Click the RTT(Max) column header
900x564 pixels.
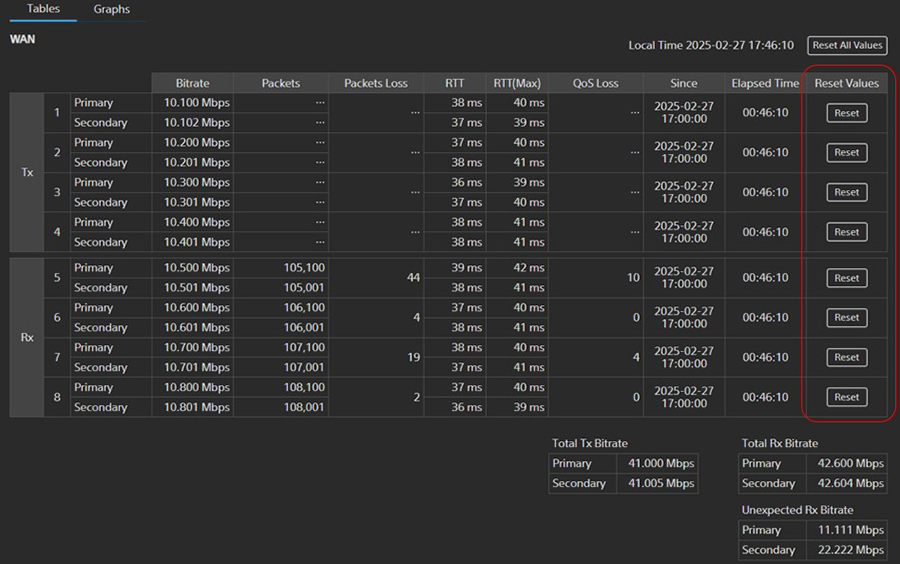(517, 83)
